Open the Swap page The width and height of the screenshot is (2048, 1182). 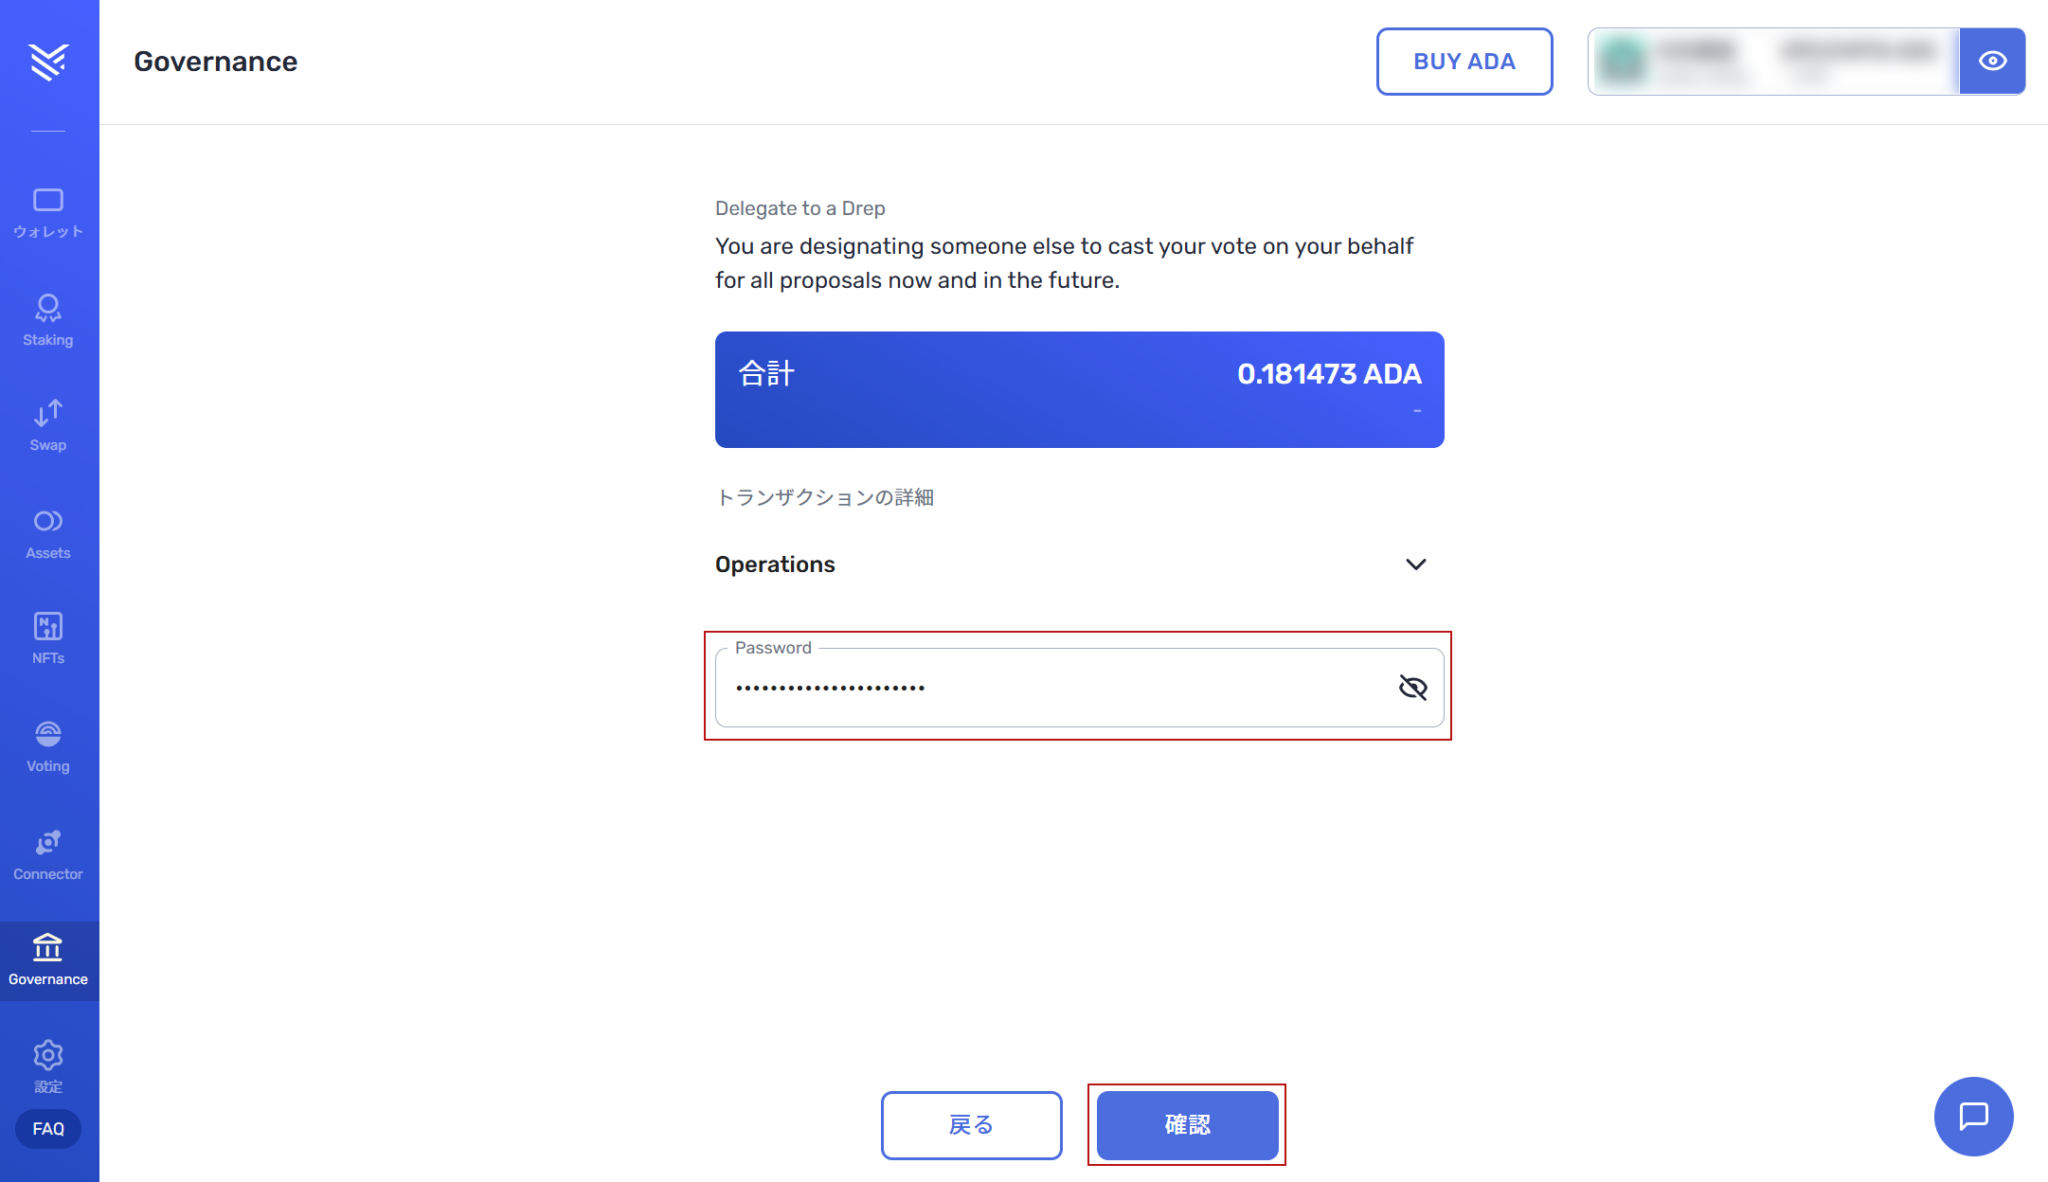pyautogui.click(x=48, y=424)
